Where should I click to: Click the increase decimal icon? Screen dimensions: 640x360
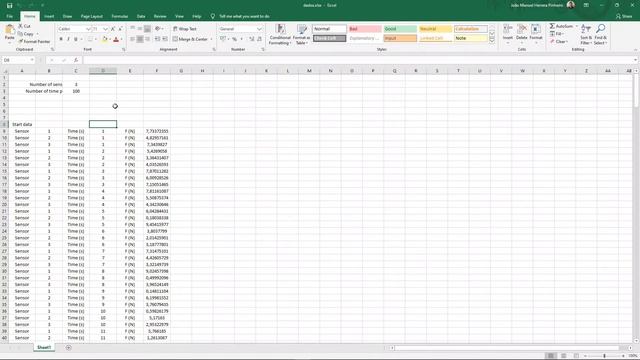251,39
